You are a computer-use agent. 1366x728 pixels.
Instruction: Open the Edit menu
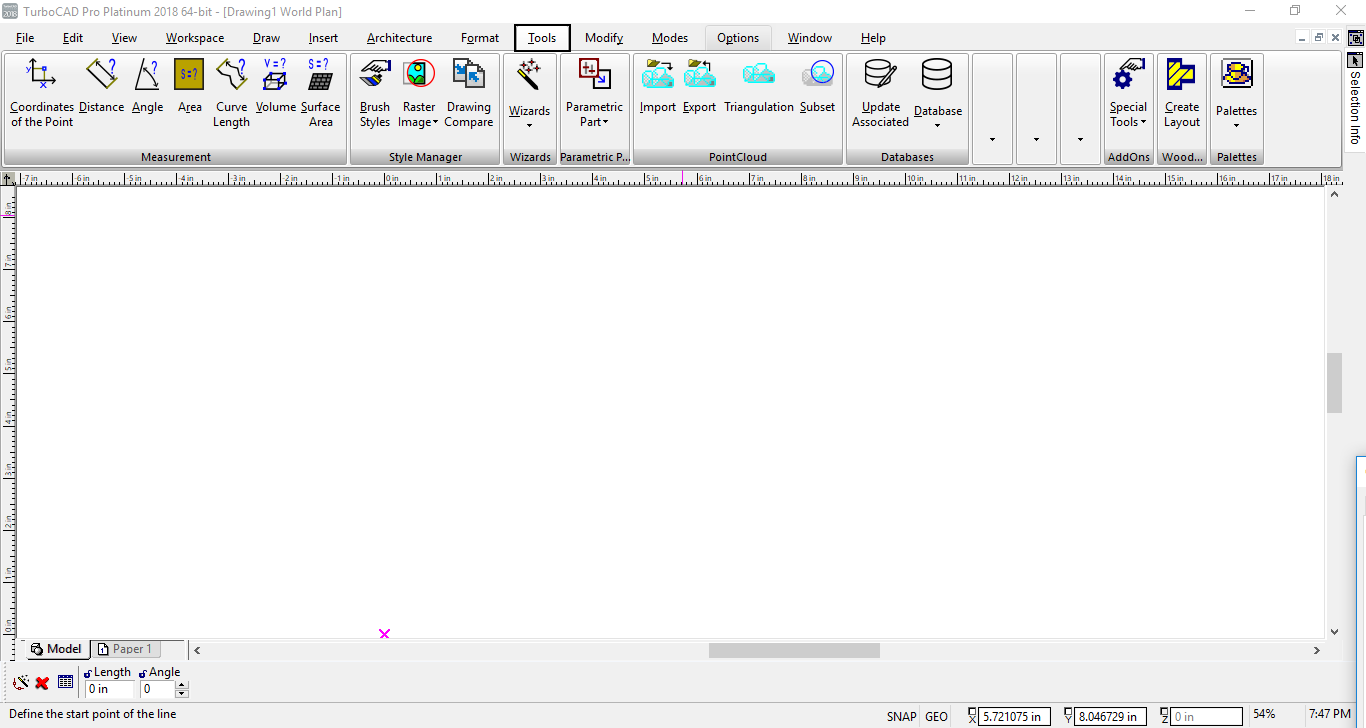[x=73, y=38]
